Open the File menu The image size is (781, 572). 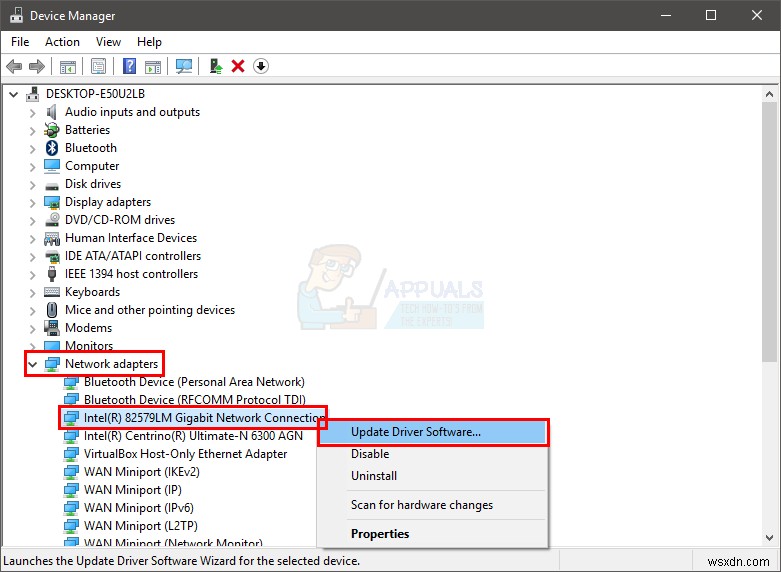(20, 42)
